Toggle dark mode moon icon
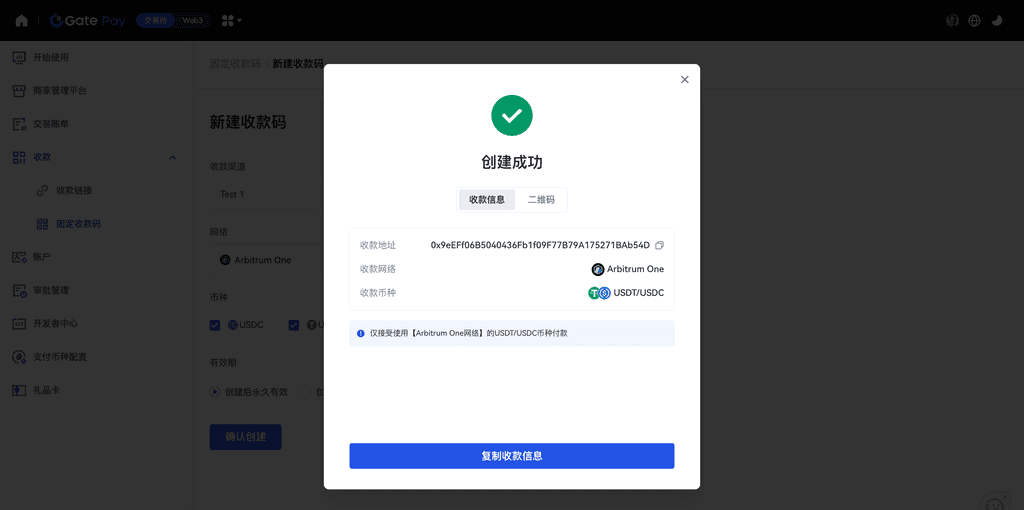 (997, 21)
